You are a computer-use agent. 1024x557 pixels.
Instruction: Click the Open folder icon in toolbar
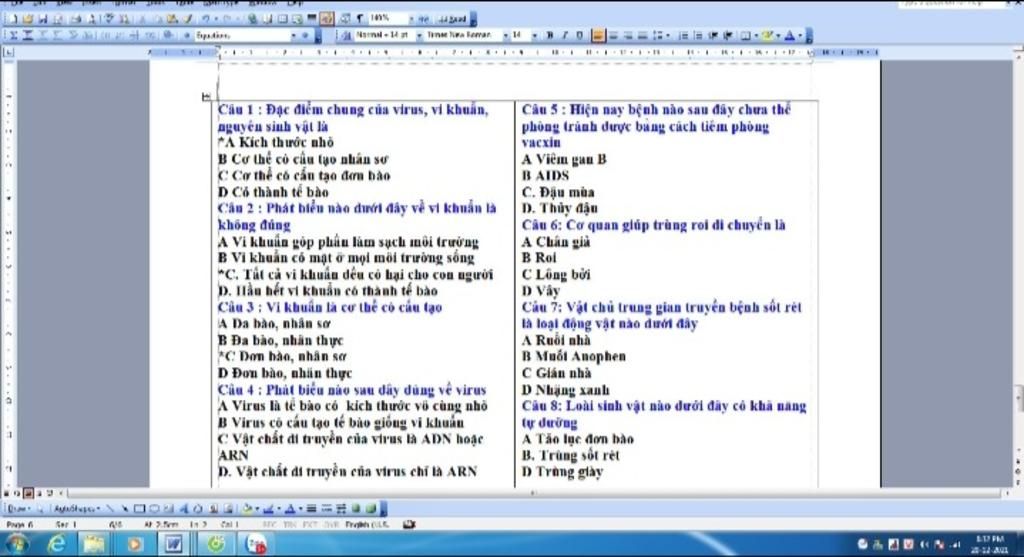27,19
